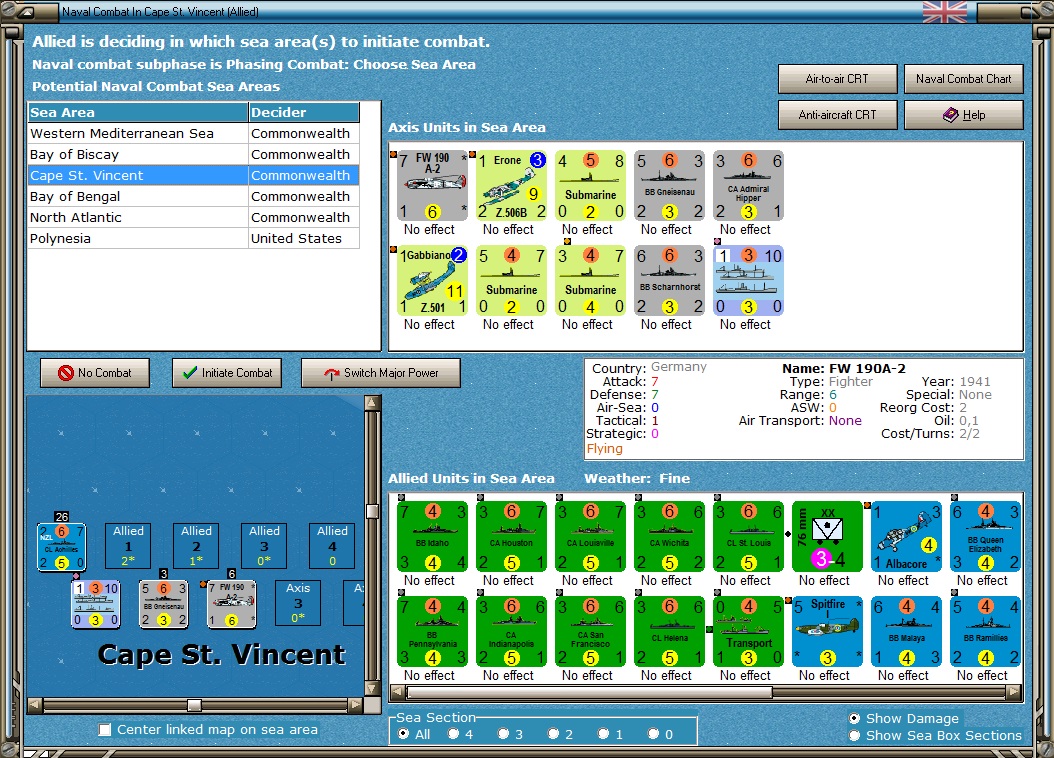Image resolution: width=1054 pixels, height=758 pixels.
Task: Select the Albacore aircraft counter
Action: [x=906, y=536]
